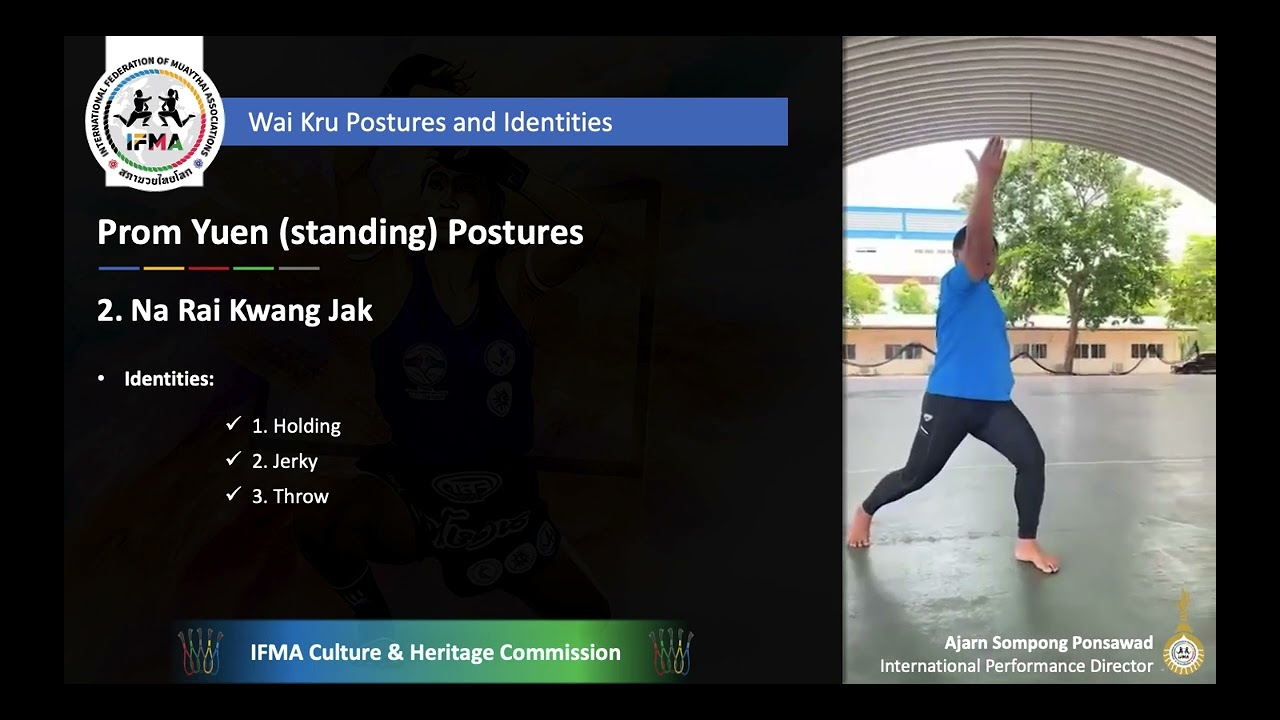The height and width of the screenshot is (720, 1280).
Task: Select the Wai Kru Postures and Identities banner
Action: coord(505,122)
